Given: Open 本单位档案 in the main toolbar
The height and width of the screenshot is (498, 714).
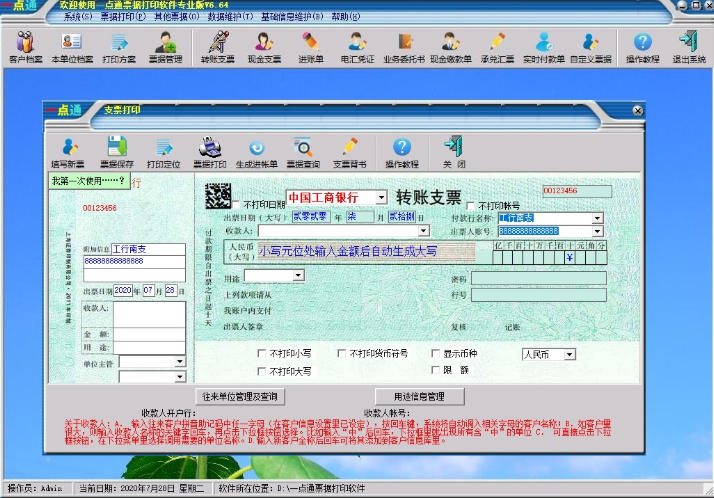Looking at the screenshot, I should coord(72,47).
